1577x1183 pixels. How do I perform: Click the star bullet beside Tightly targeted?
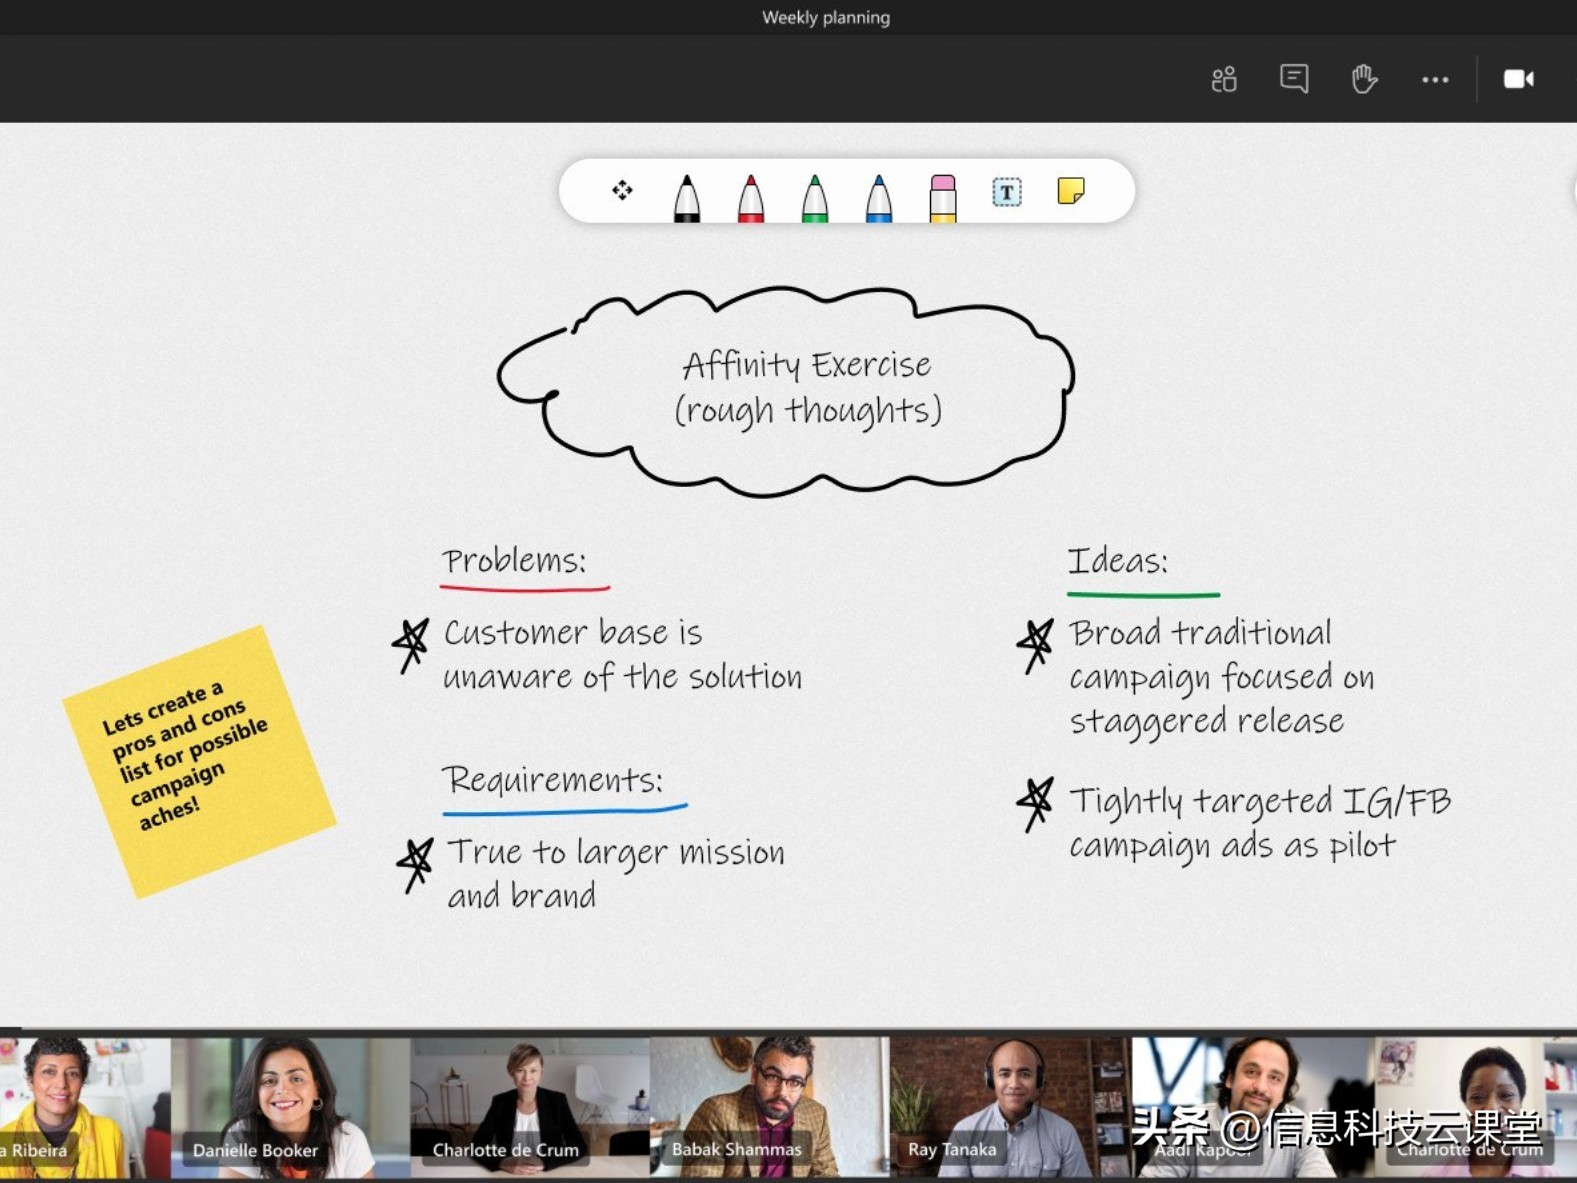click(x=1035, y=804)
